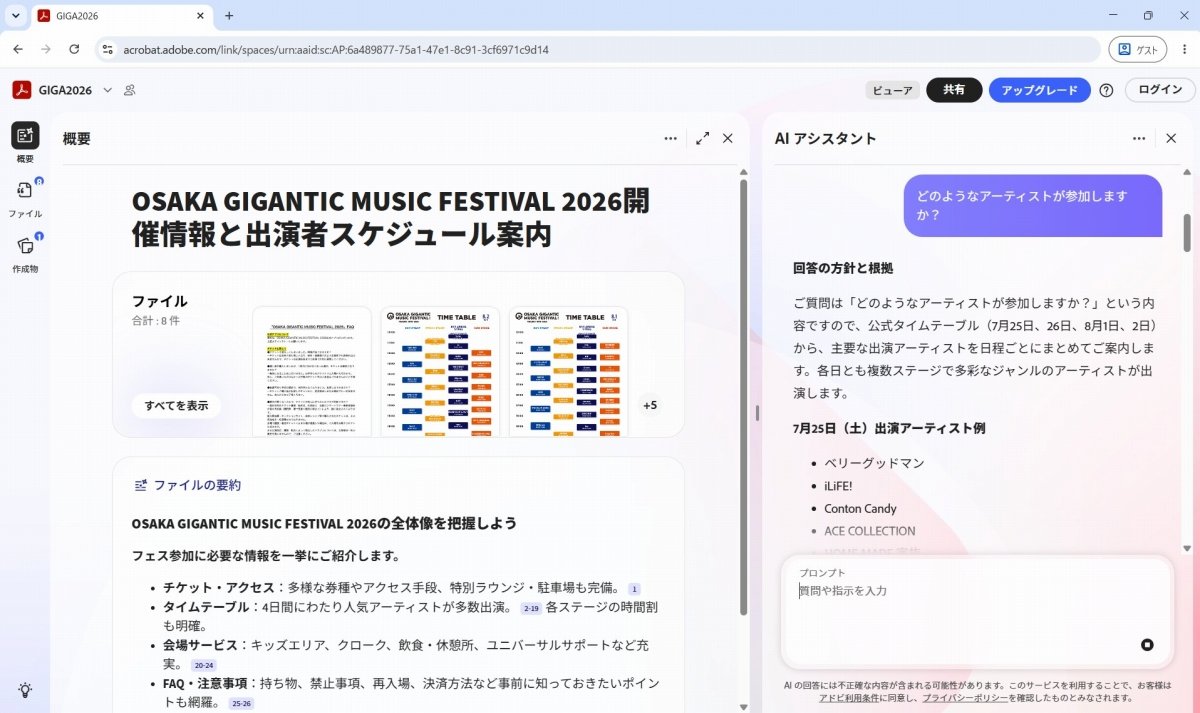Open the tab search dropdown arrow

pos(15,16)
